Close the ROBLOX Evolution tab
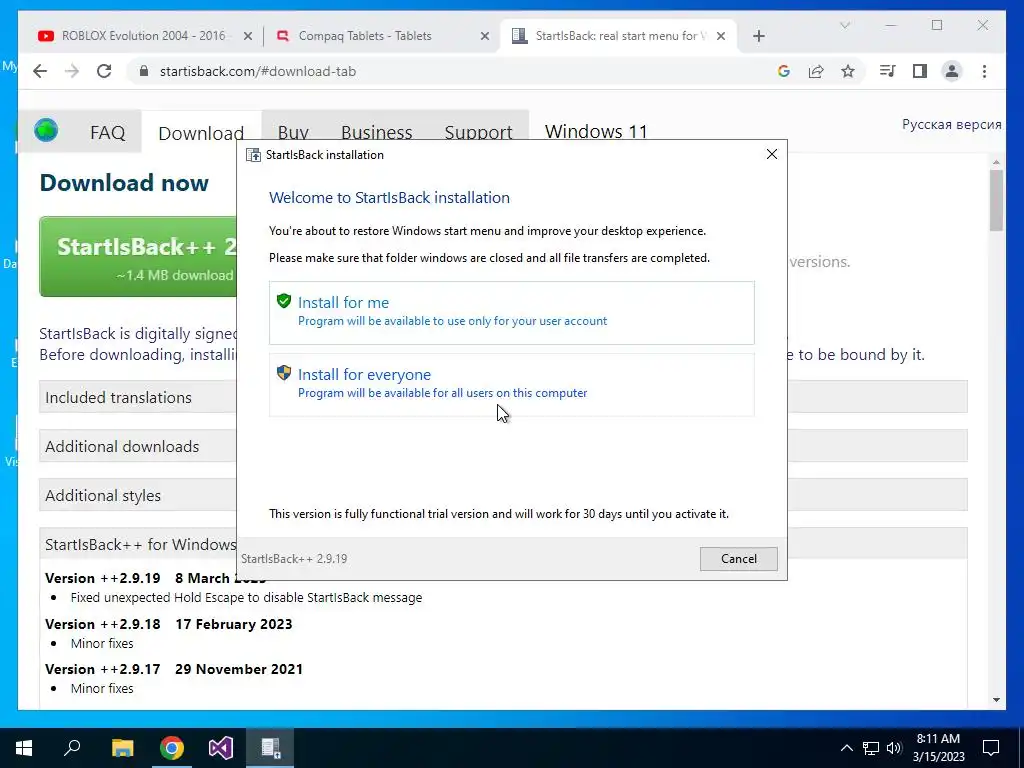1024x768 pixels. pyautogui.click(x=248, y=36)
